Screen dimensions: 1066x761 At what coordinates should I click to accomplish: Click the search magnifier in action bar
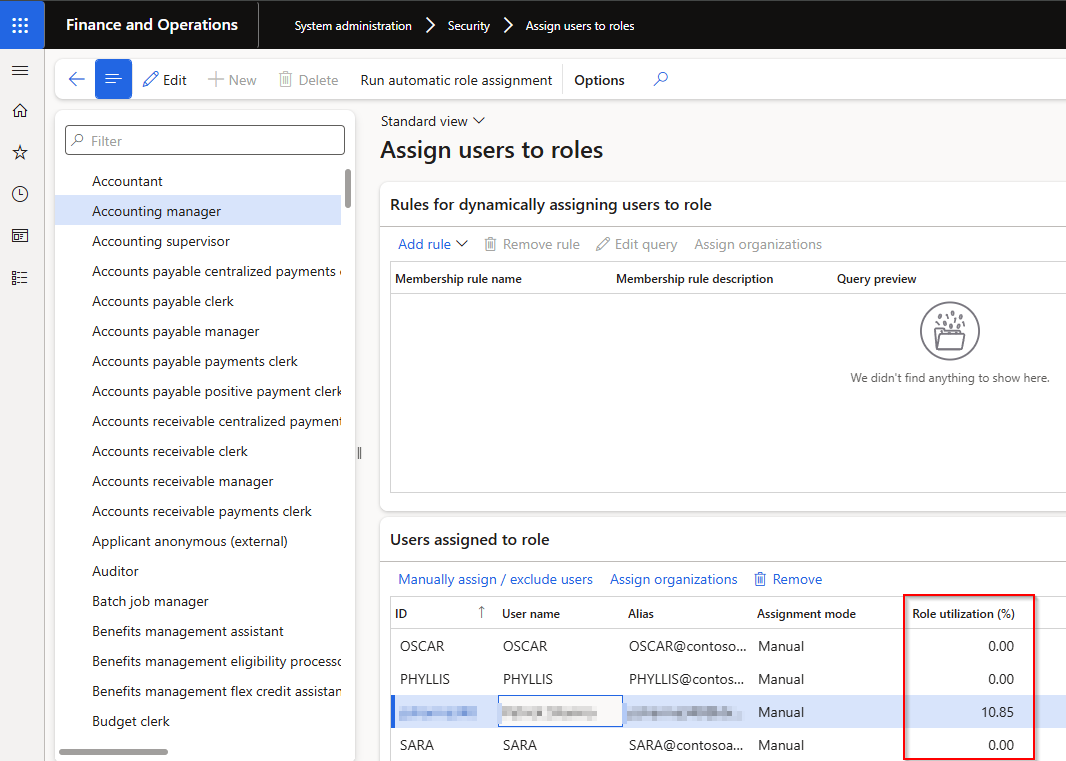[660, 80]
